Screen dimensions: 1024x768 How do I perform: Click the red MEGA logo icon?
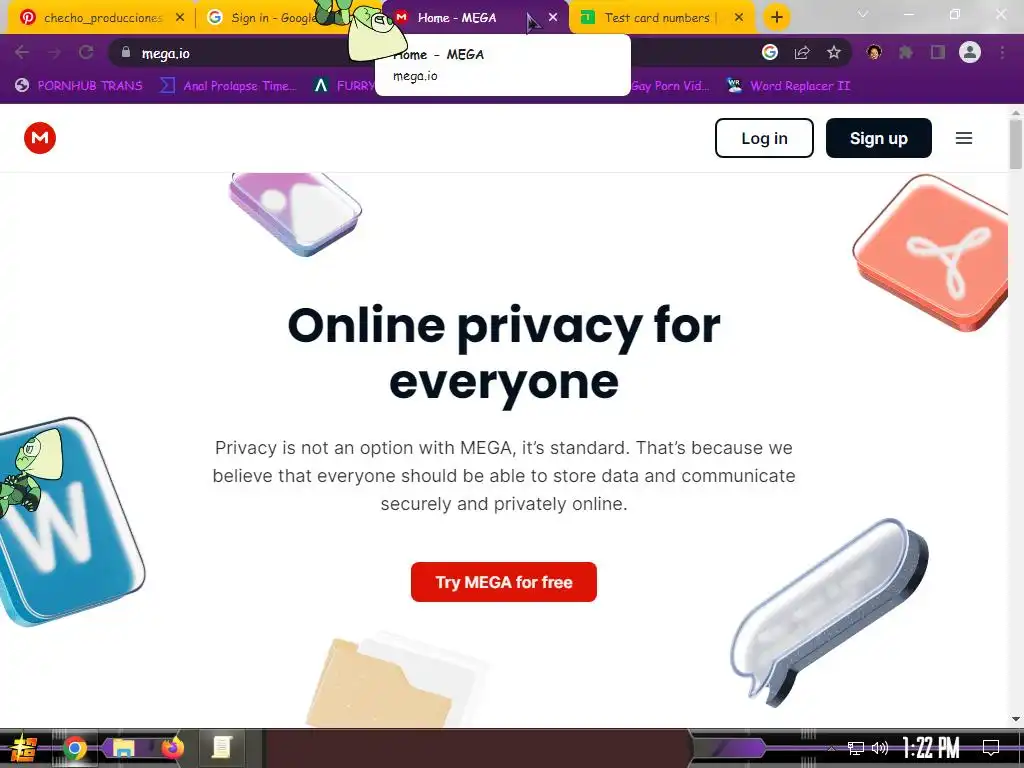40,138
